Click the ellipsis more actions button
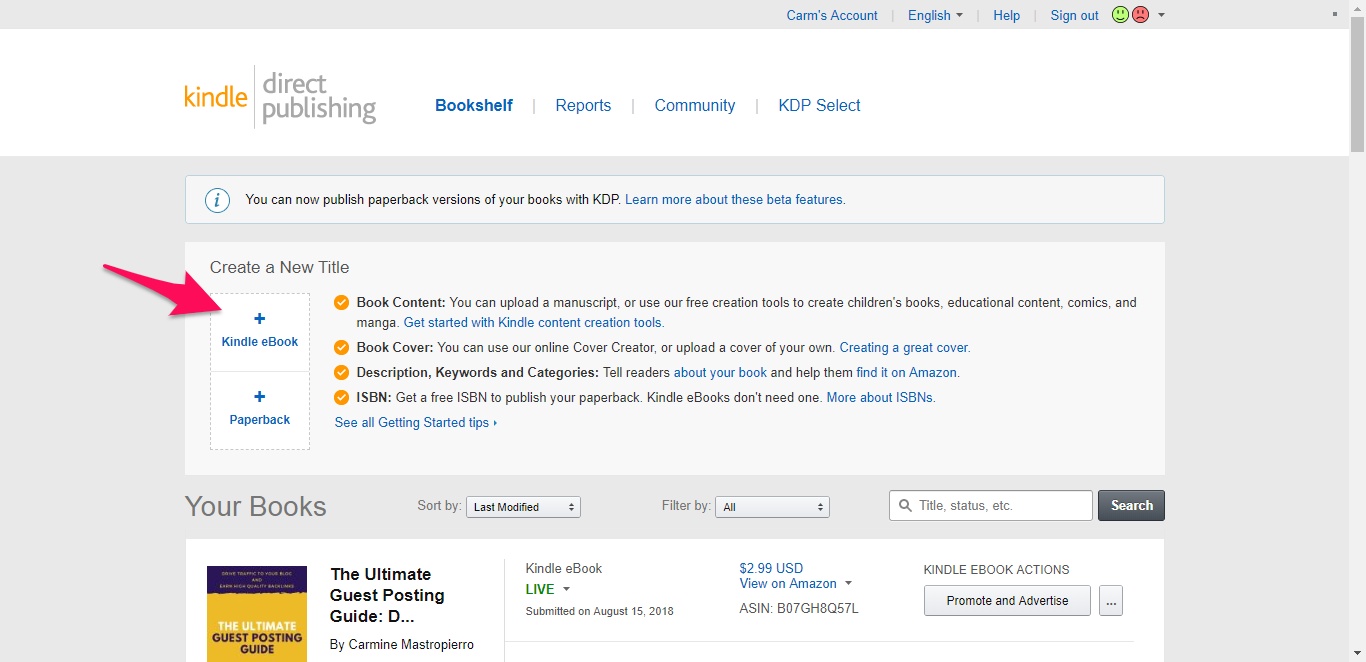 click(1111, 601)
